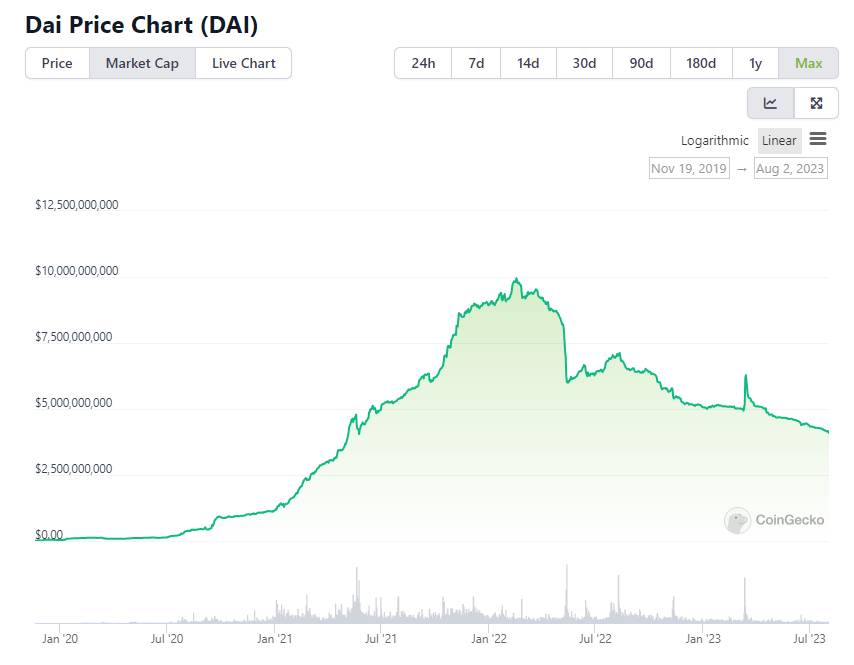
Task: Edit the Aug 2, 2023 end date
Action: point(790,168)
